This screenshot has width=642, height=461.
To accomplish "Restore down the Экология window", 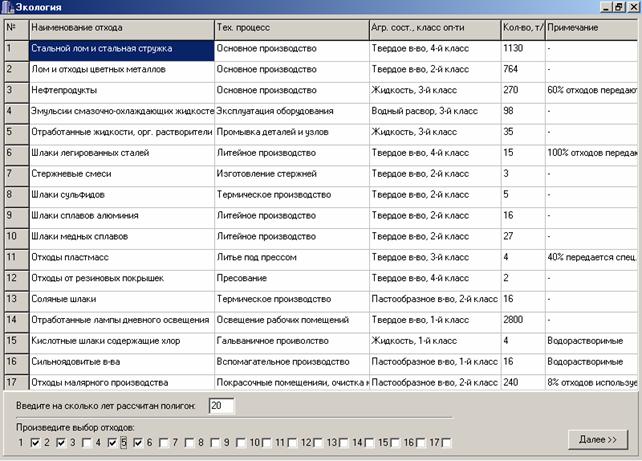I will point(618,7).
